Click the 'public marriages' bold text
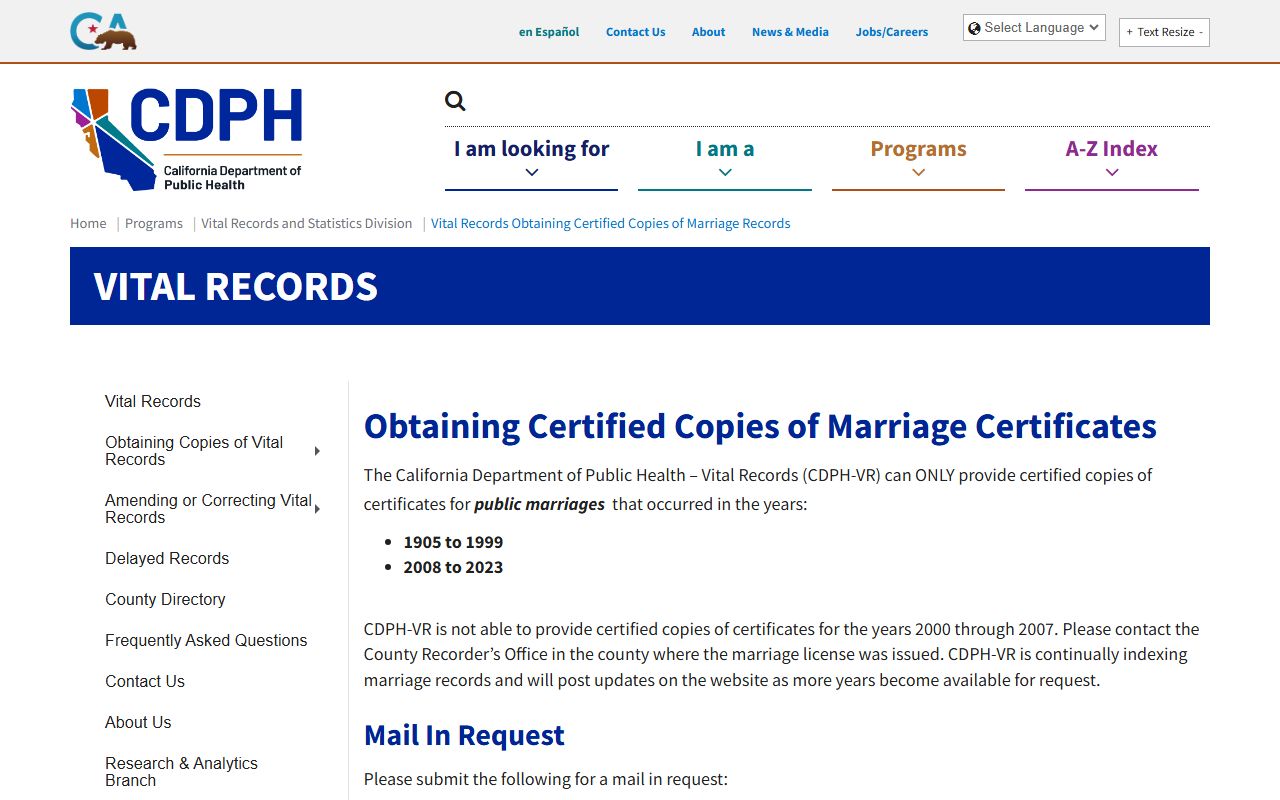This screenshot has height=800, width=1280. (539, 504)
